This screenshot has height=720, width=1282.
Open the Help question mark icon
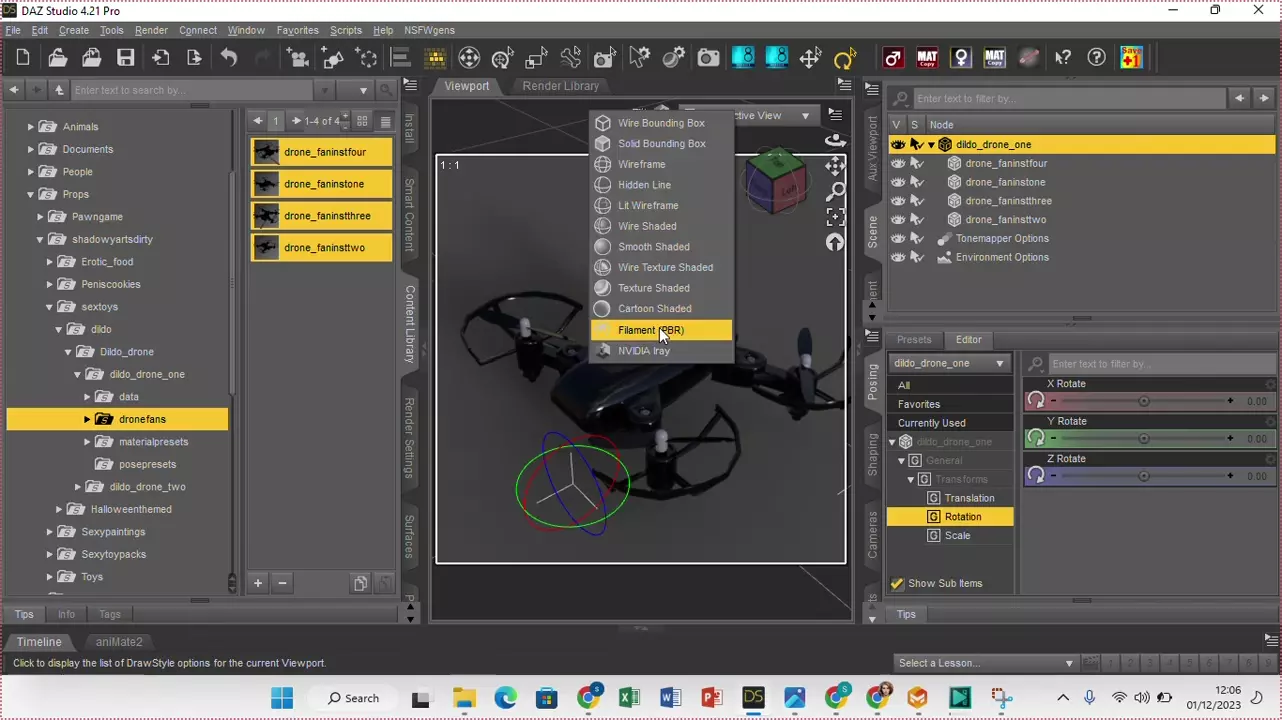[1097, 58]
